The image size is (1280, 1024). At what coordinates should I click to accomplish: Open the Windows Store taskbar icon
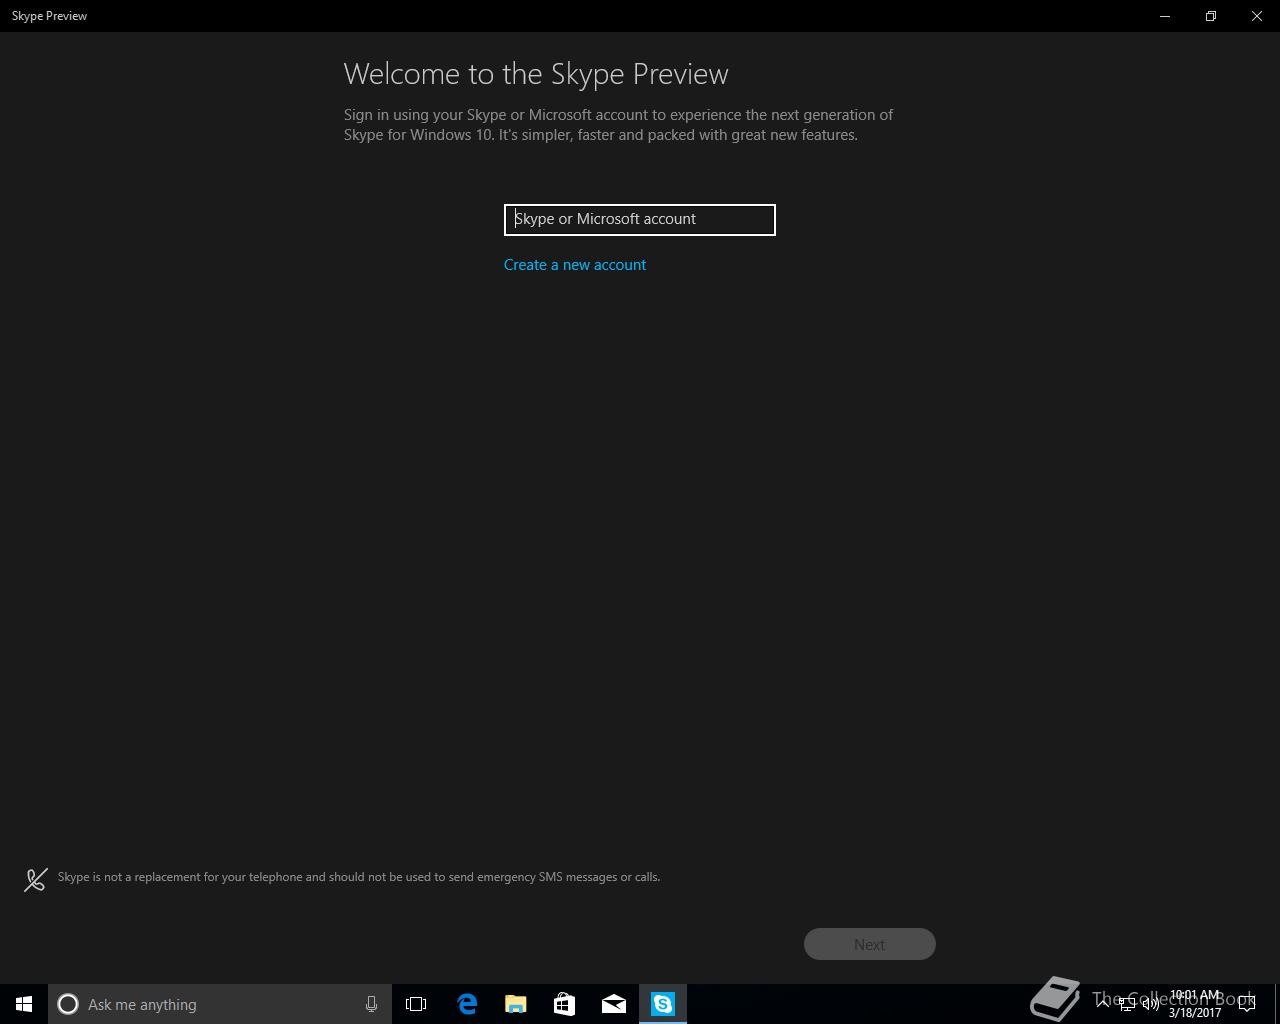point(564,1004)
